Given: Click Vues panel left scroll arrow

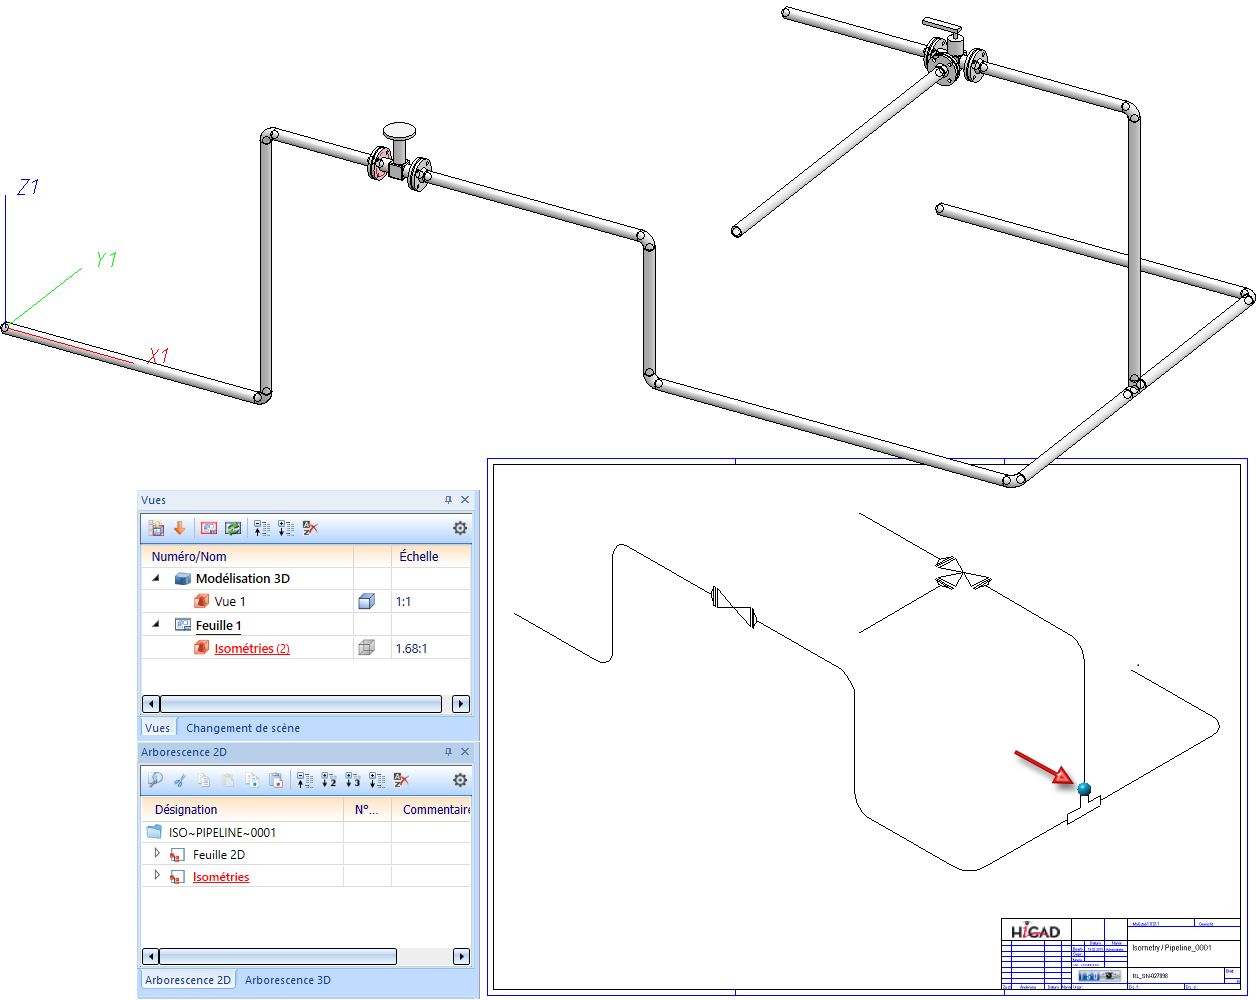Looking at the screenshot, I should pyautogui.click(x=151, y=704).
